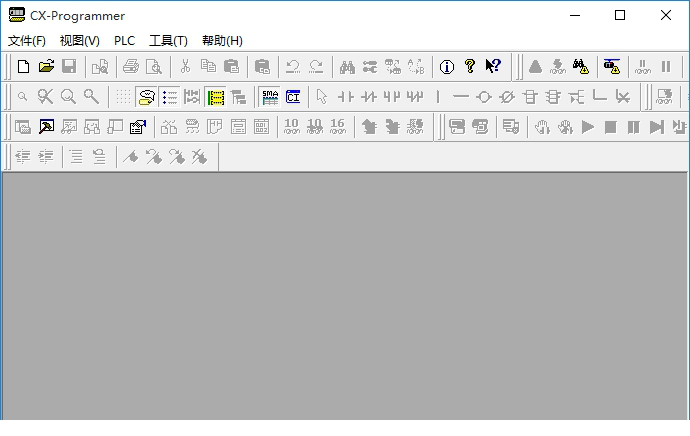Insert a negated coil with slash
The width and height of the screenshot is (690, 436).
(507, 97)
